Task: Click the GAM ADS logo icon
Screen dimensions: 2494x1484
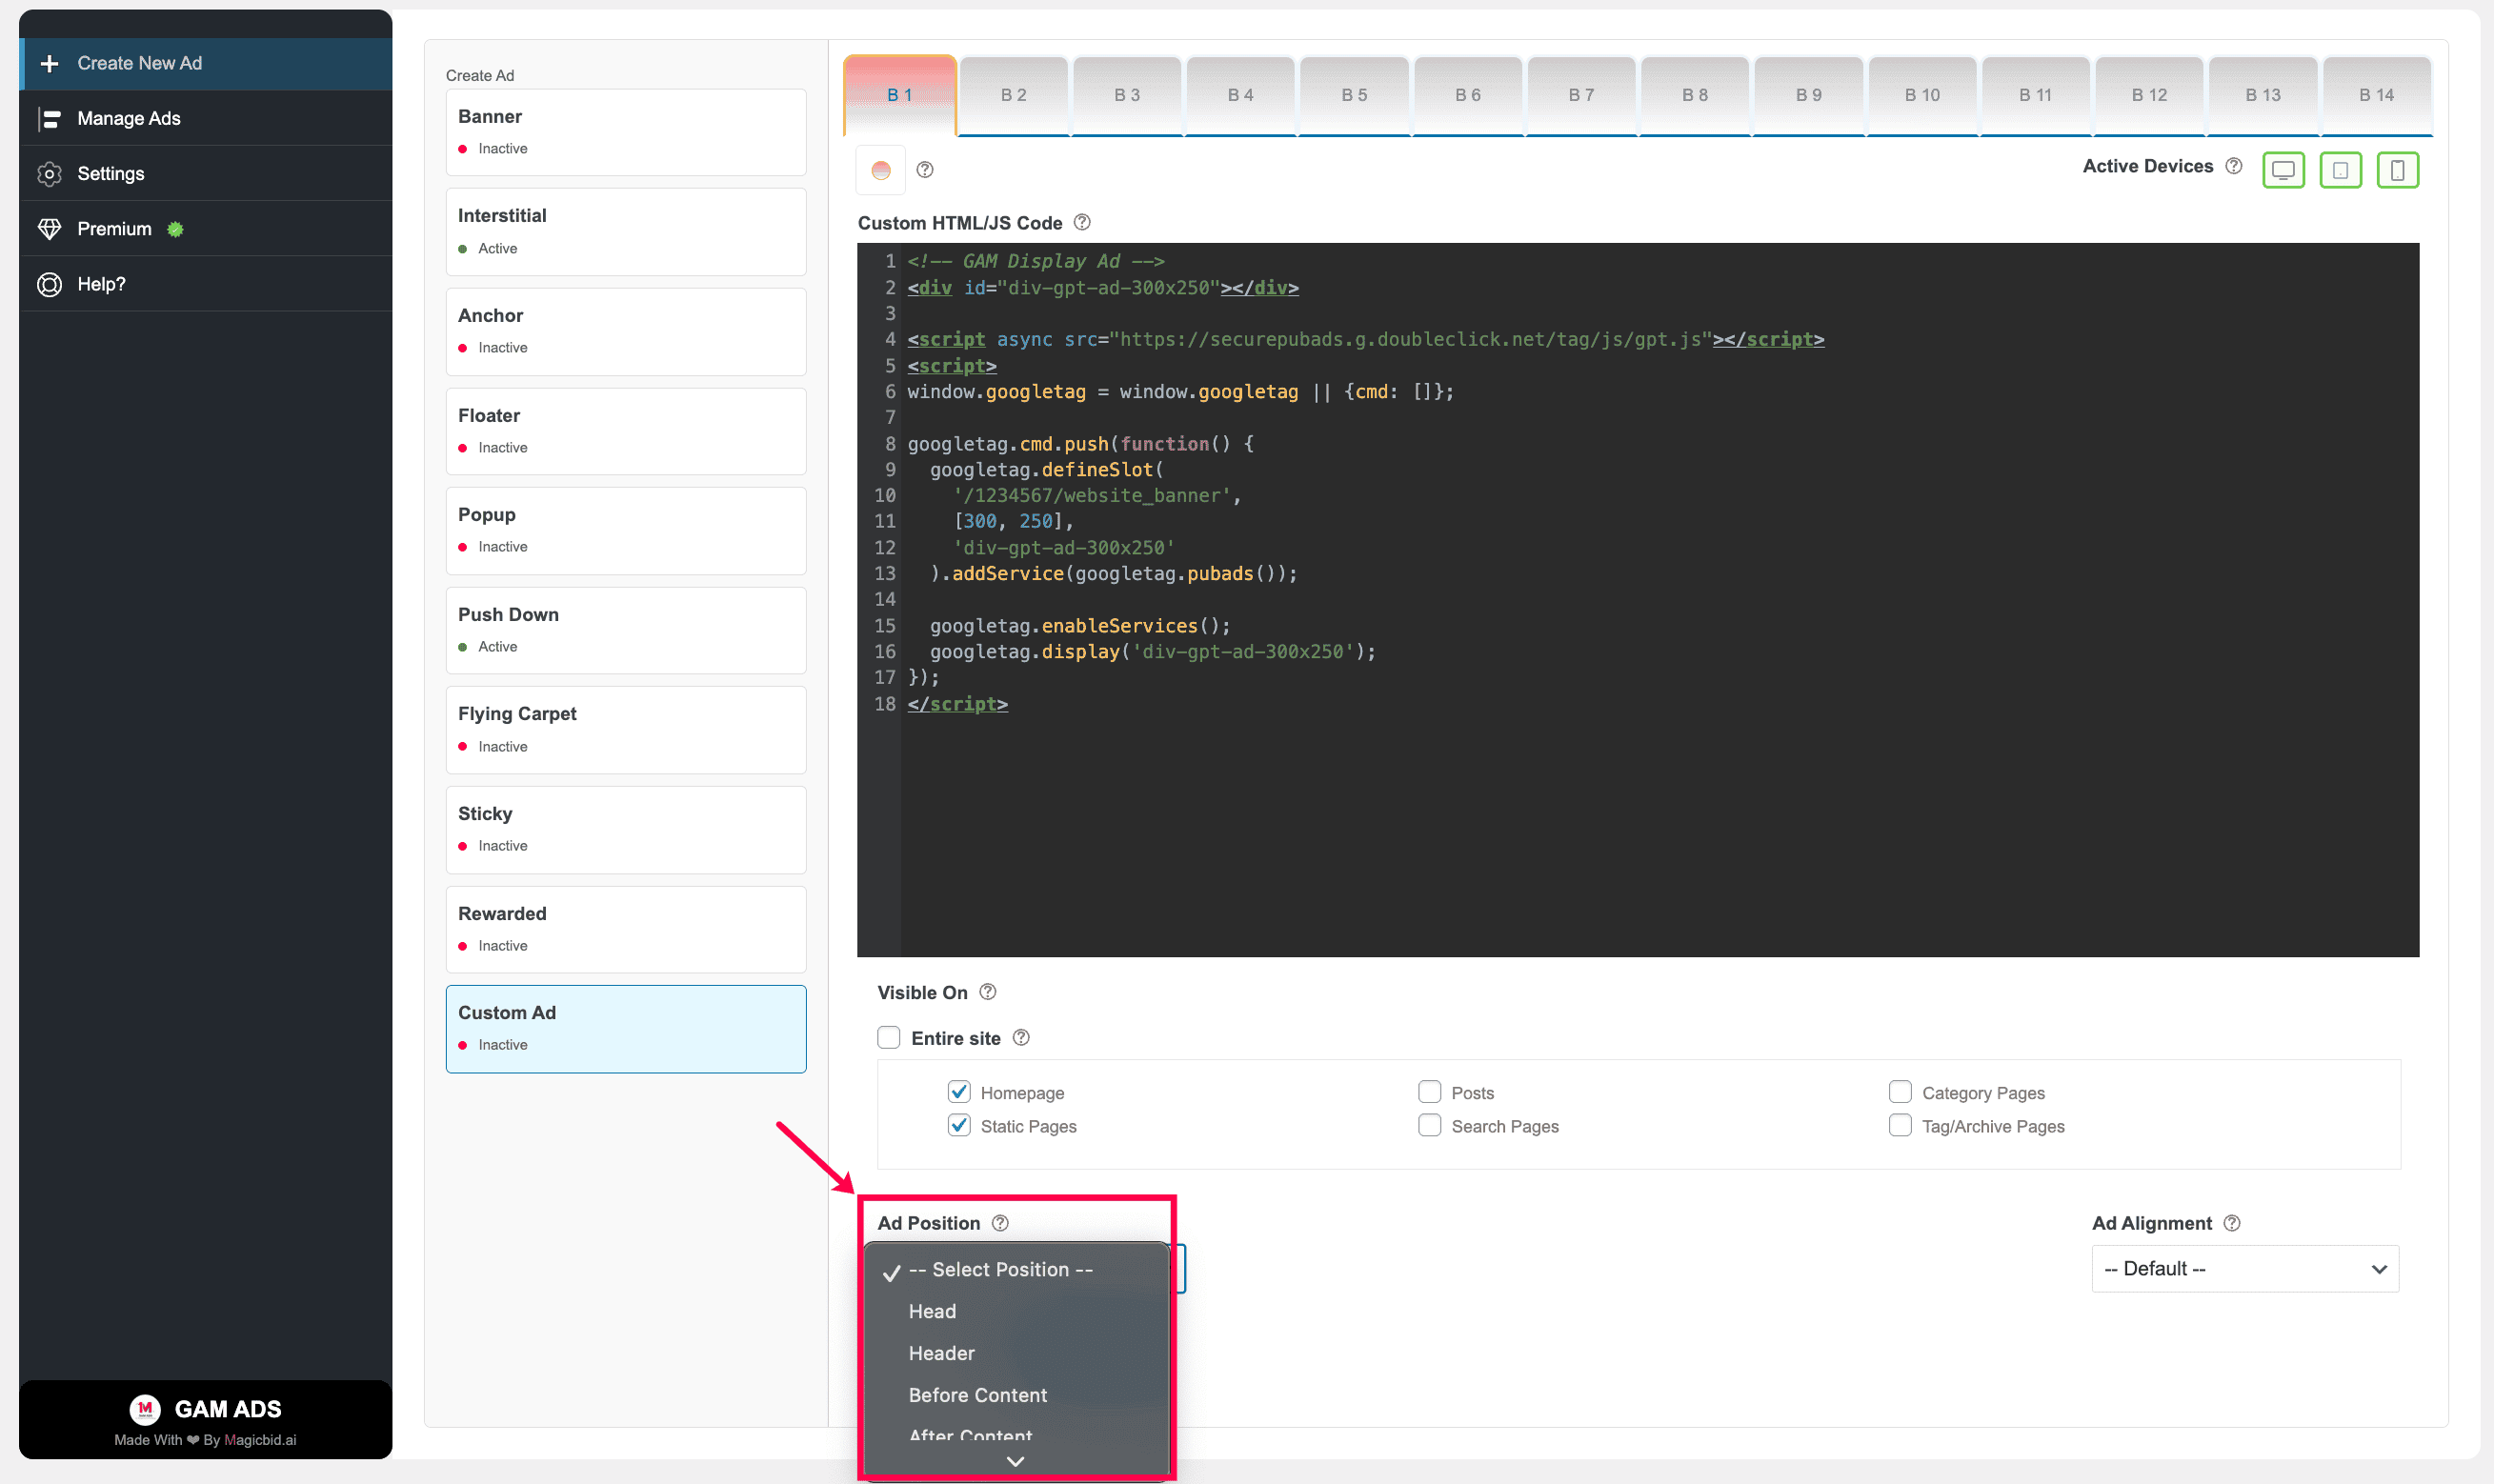Action: click(145, 1408)
